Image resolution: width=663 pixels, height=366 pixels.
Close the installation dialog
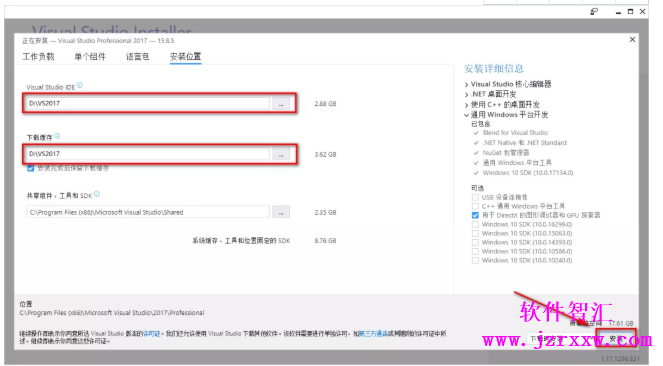tap(632, 39)
